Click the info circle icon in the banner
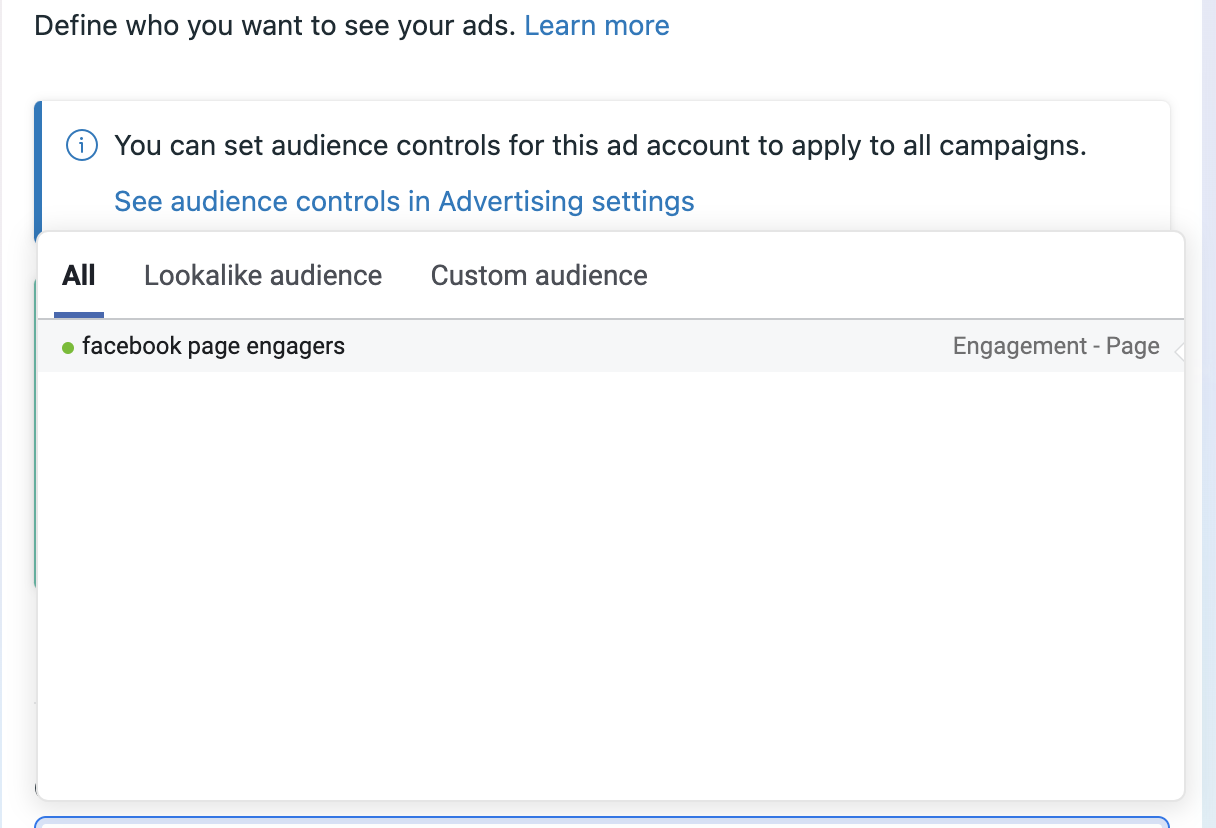The image size is (1216, 828). click(81, 146)
